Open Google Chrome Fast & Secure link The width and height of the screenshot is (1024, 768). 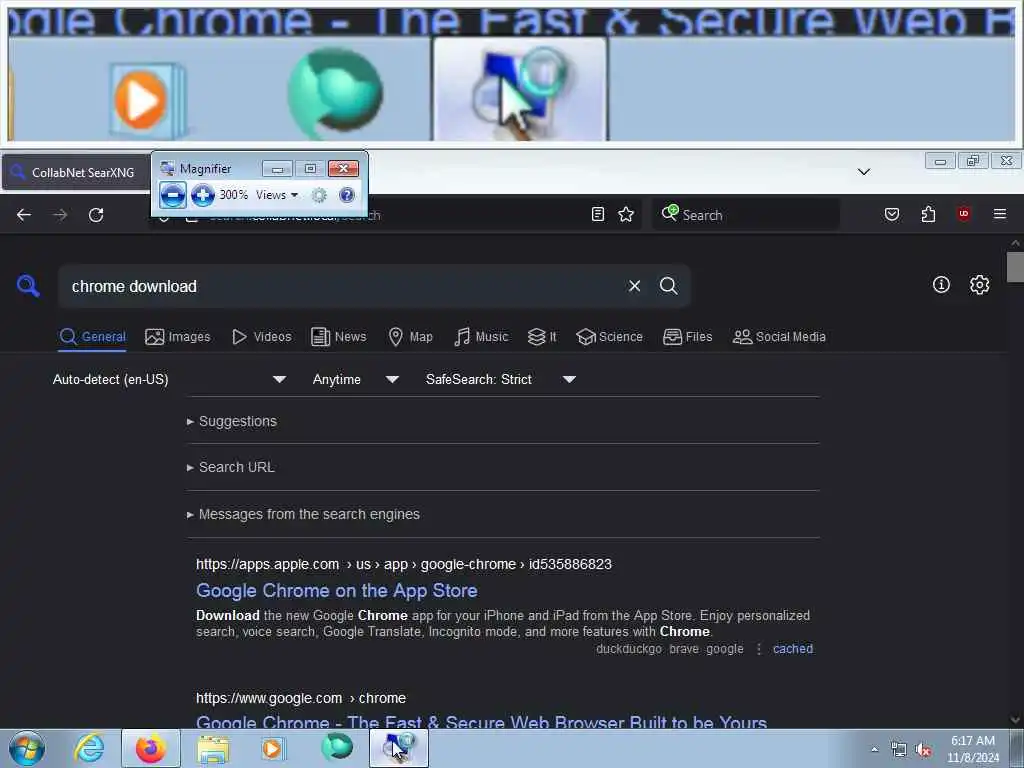pyautogui.click(x=481, y=722)
